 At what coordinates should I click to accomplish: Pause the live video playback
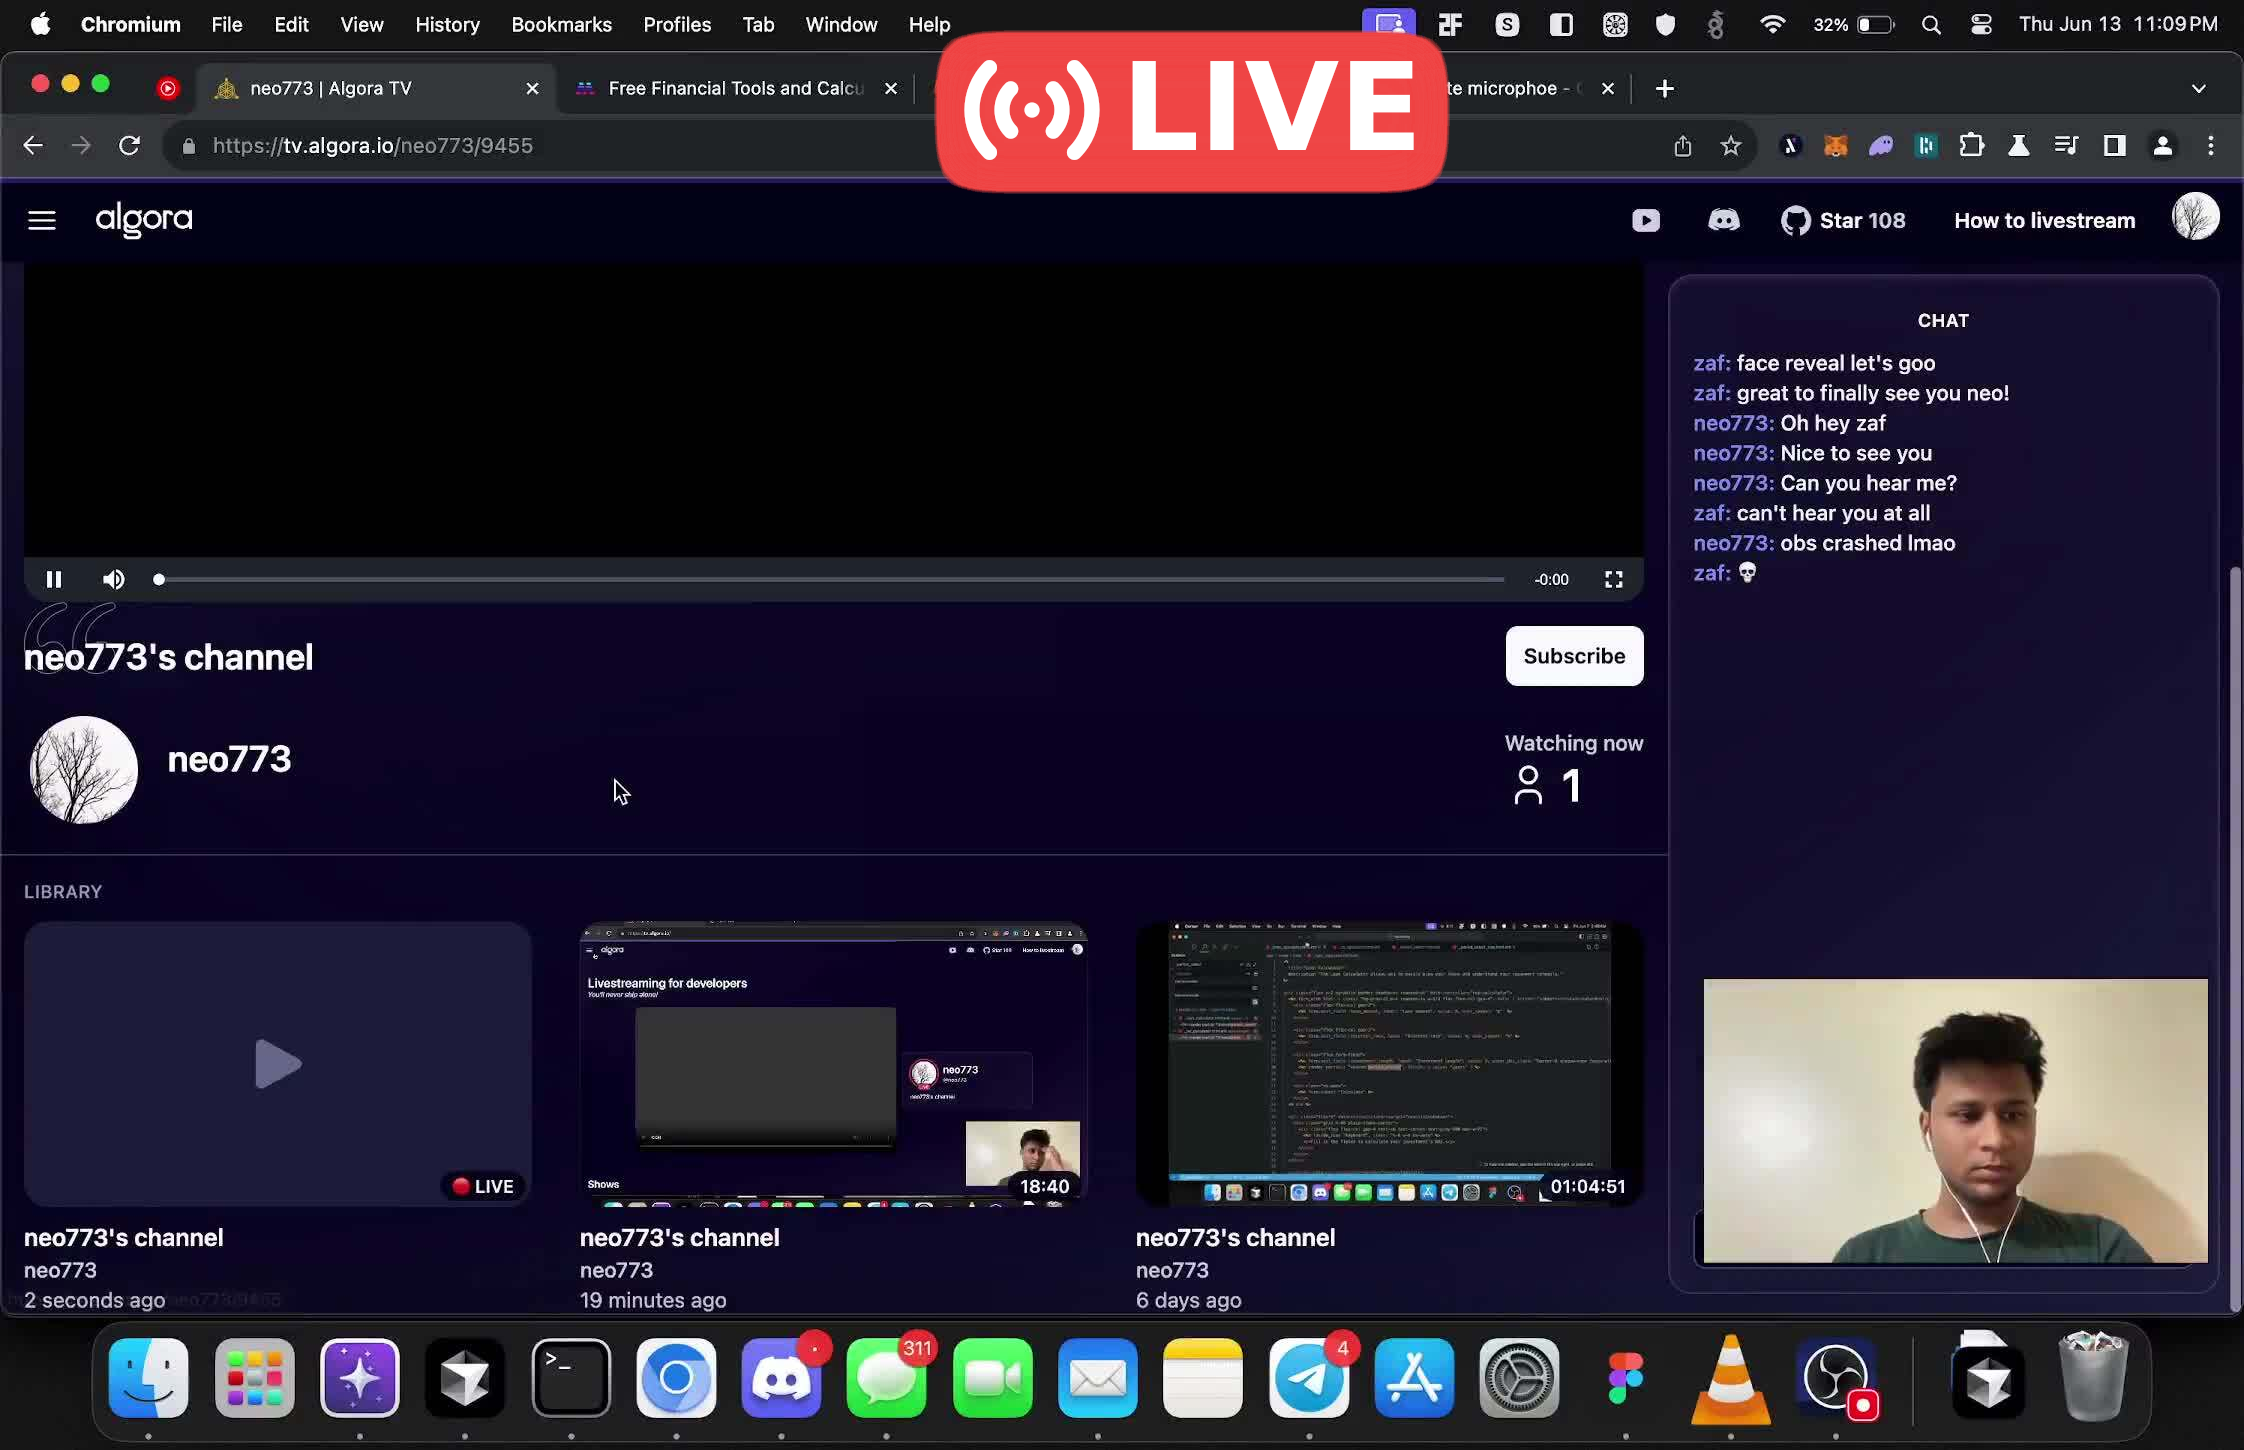[x=54, y=579]
